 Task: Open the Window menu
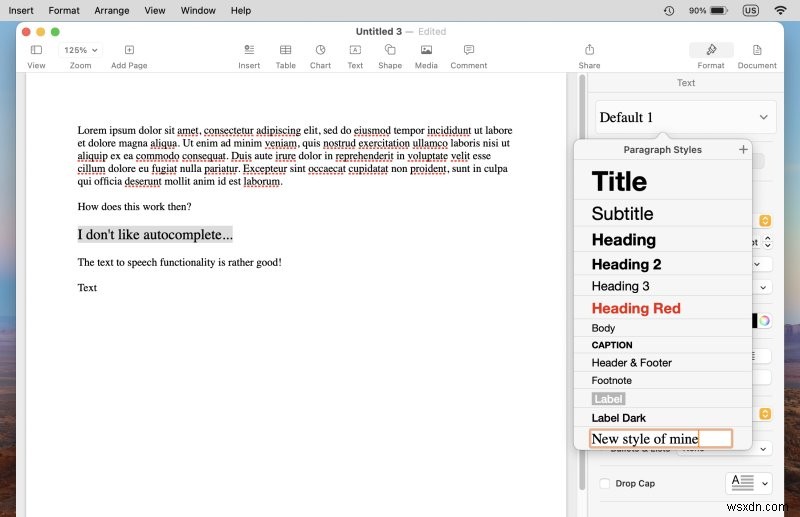[x=198, y=10]
